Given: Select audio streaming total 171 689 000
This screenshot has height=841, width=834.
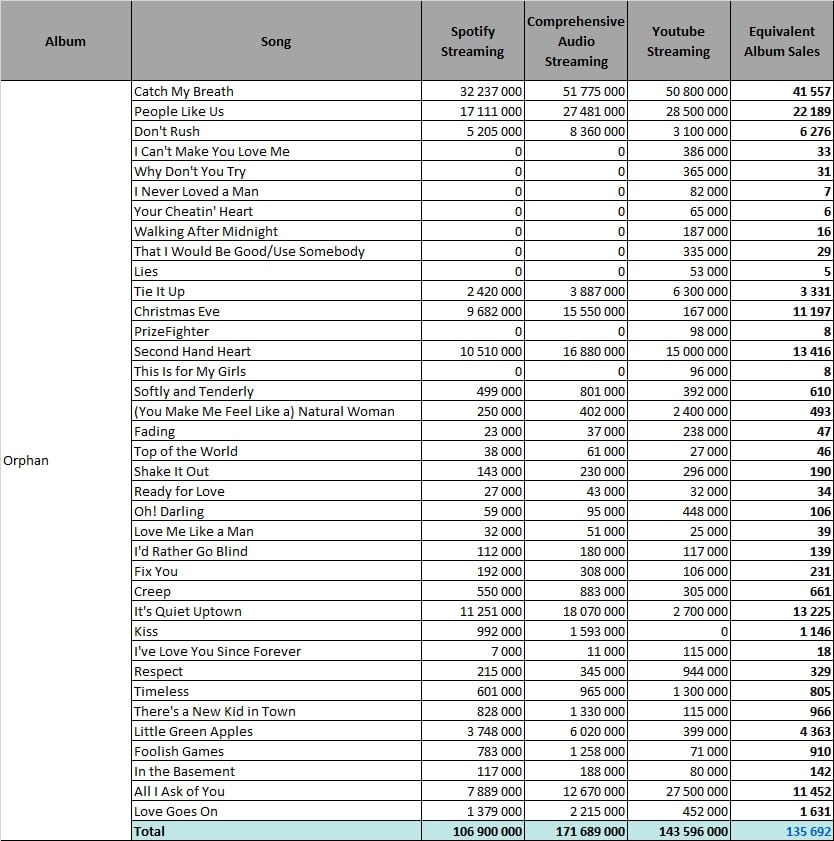Looking at the screenshot, I should click(576, 831).
